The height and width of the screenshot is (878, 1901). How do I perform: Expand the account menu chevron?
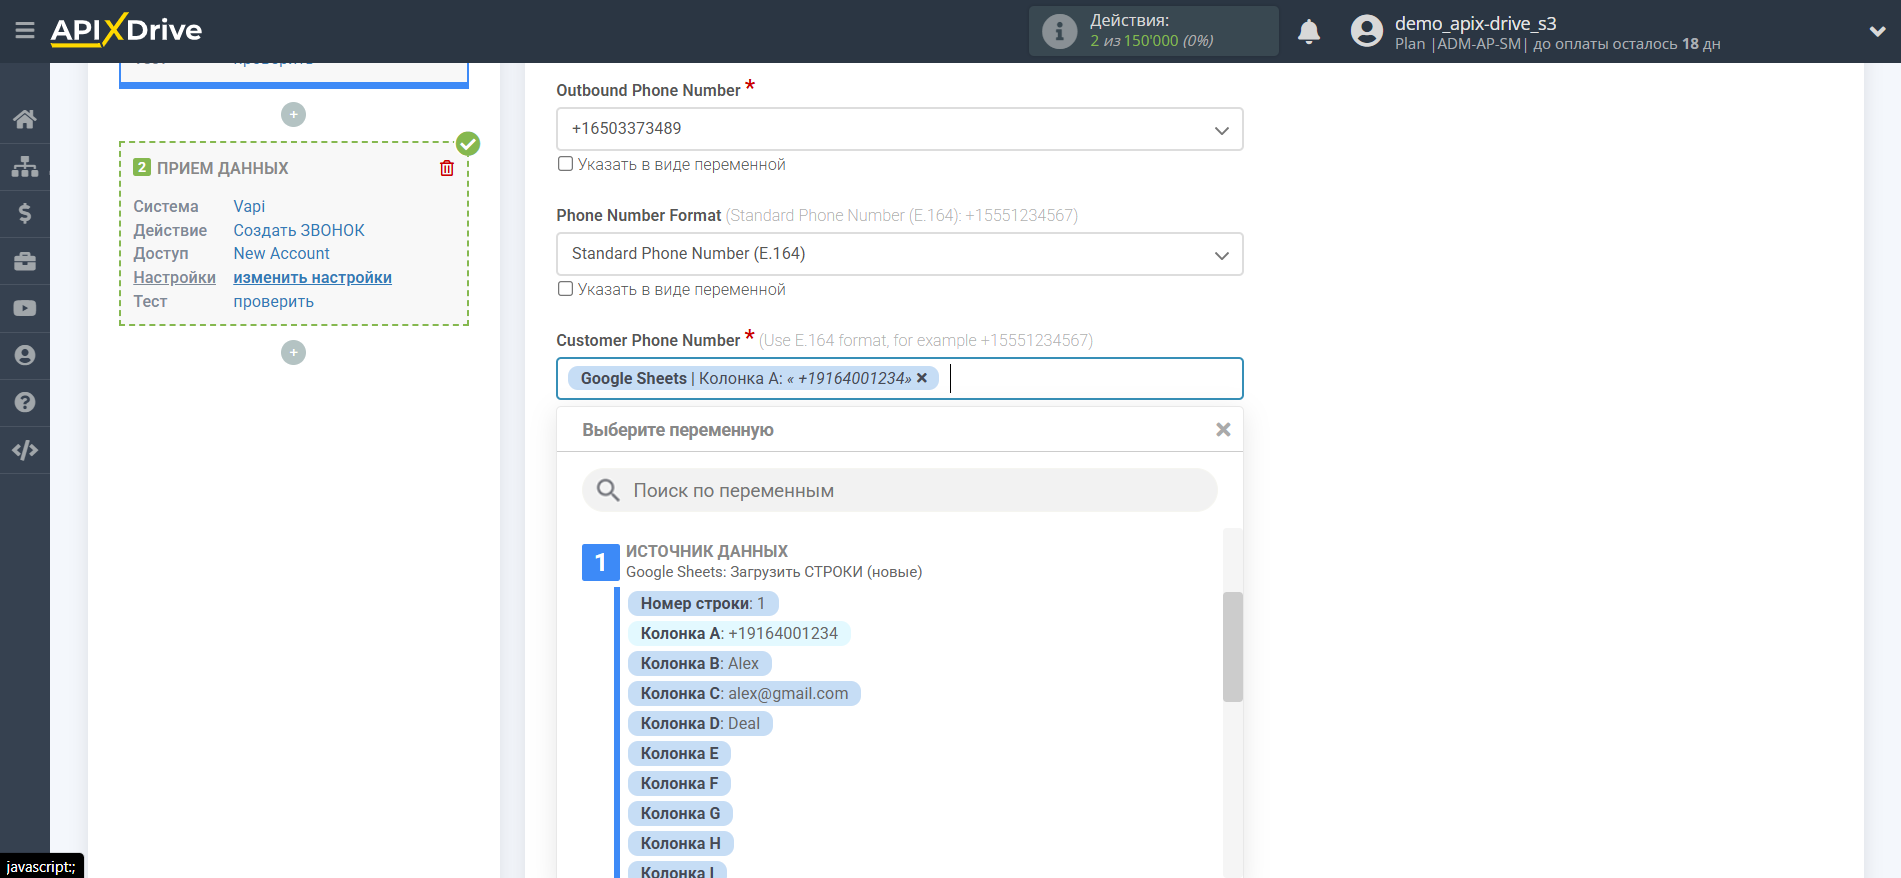click(x=1877, y=31)
